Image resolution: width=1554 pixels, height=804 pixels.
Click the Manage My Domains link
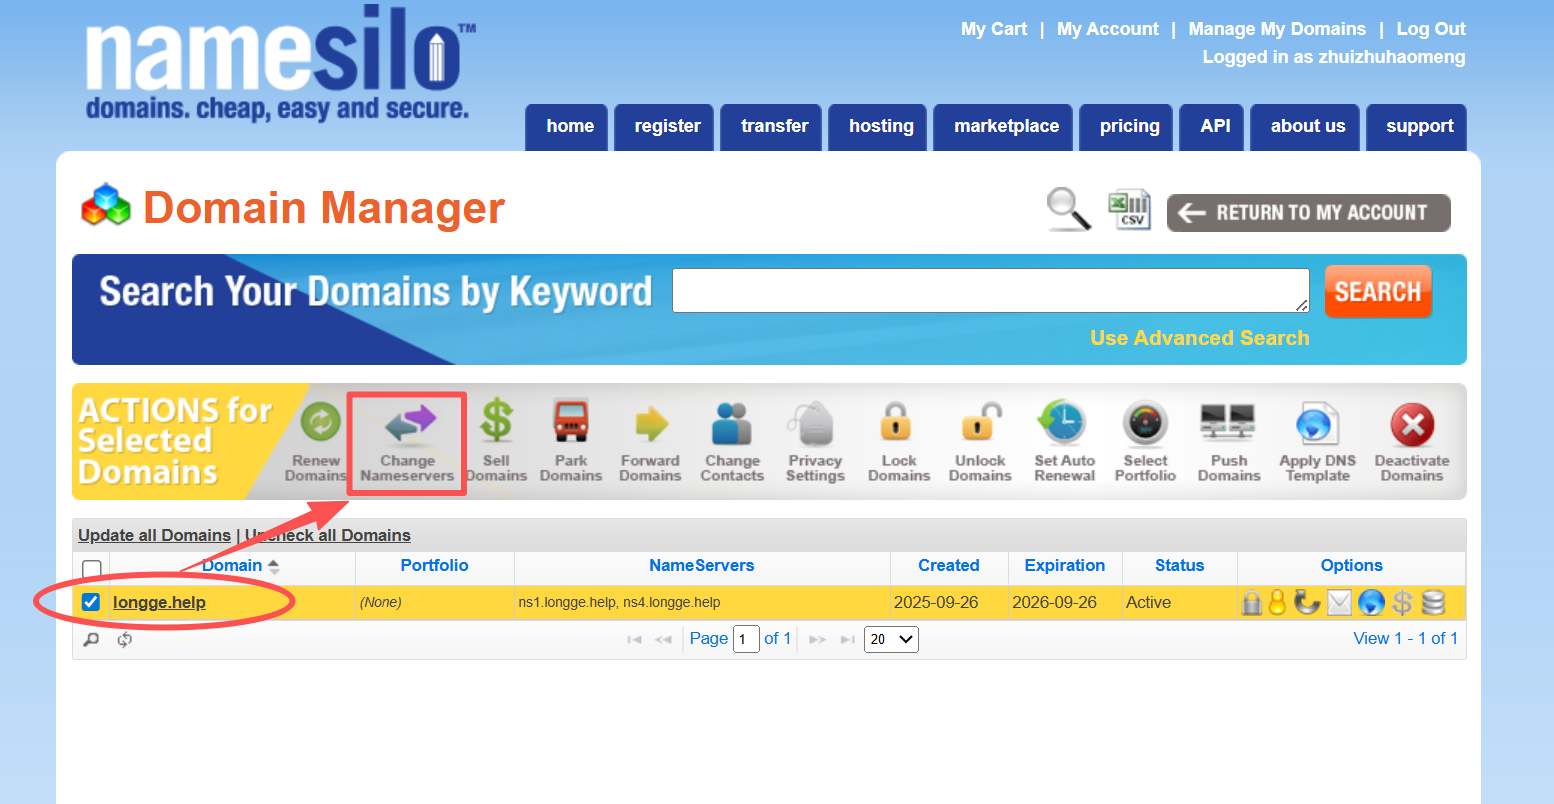[1277, 29]
